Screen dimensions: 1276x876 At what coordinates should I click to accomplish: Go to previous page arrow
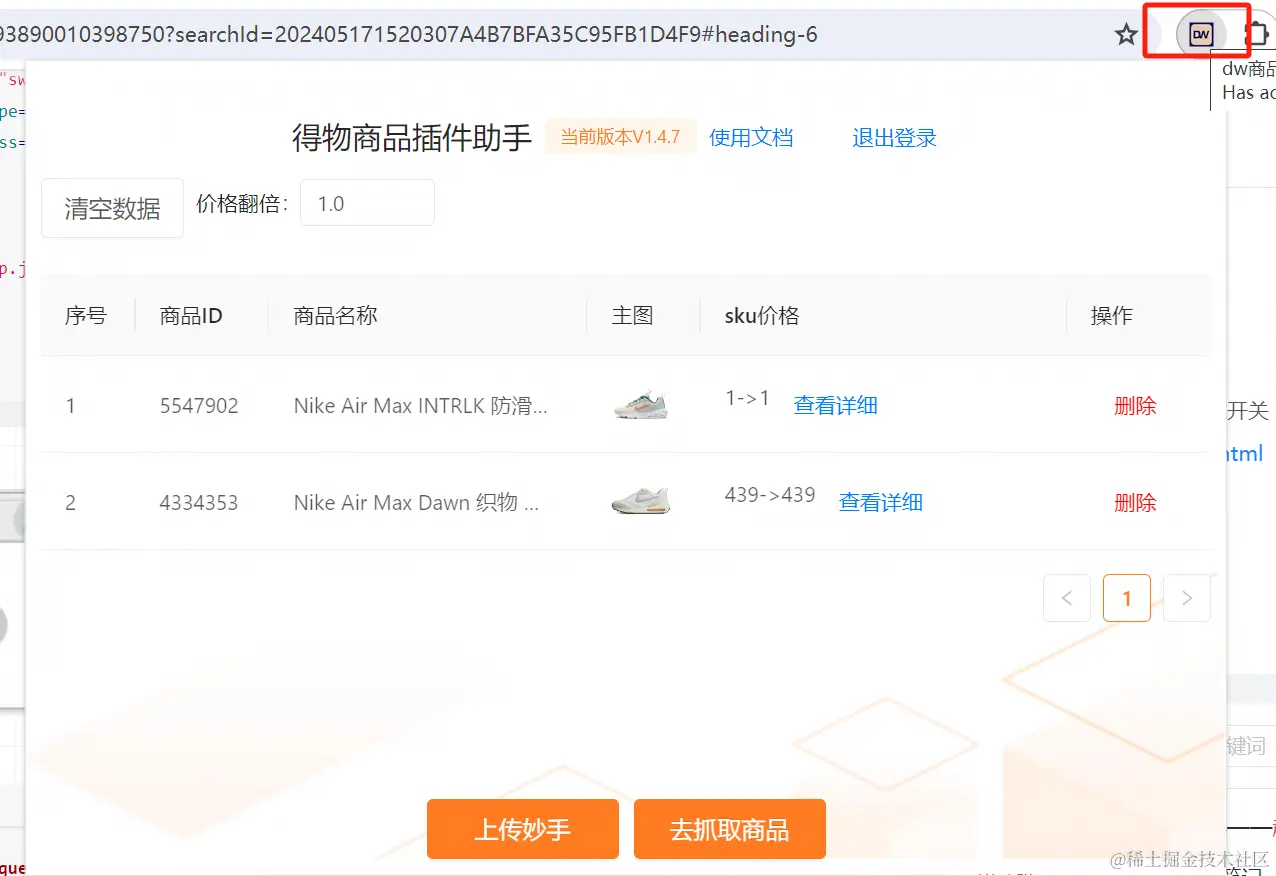(1067, 598)
